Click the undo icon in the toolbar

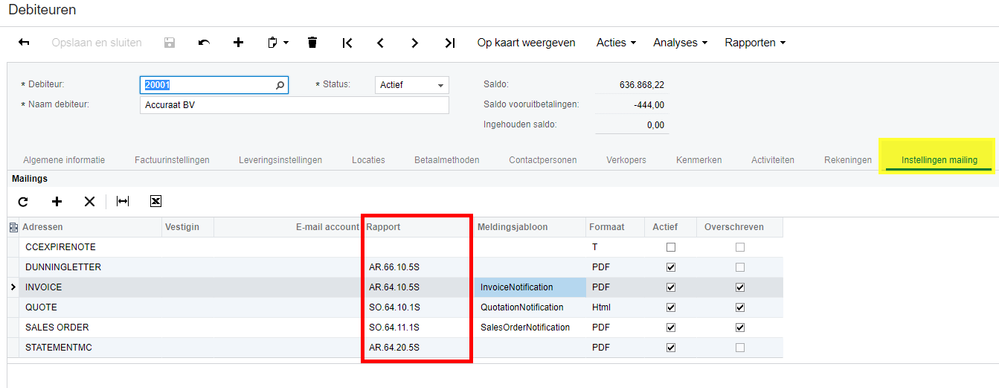point(204,43)
